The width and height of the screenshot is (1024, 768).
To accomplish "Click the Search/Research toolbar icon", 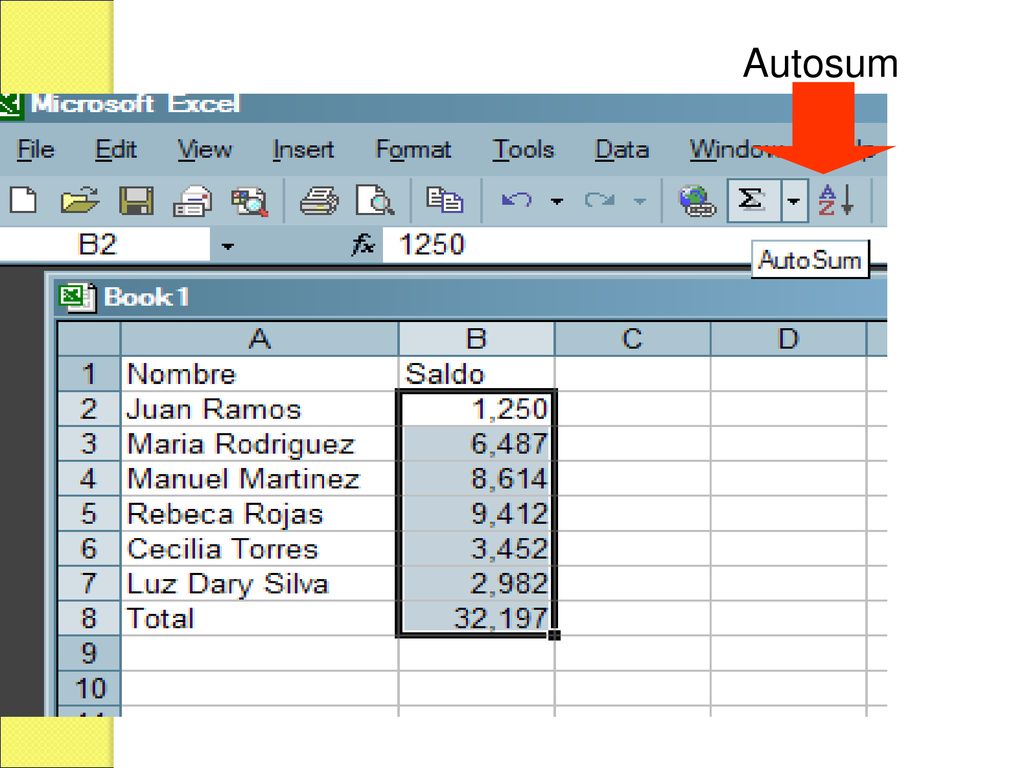I will [249, 200].
